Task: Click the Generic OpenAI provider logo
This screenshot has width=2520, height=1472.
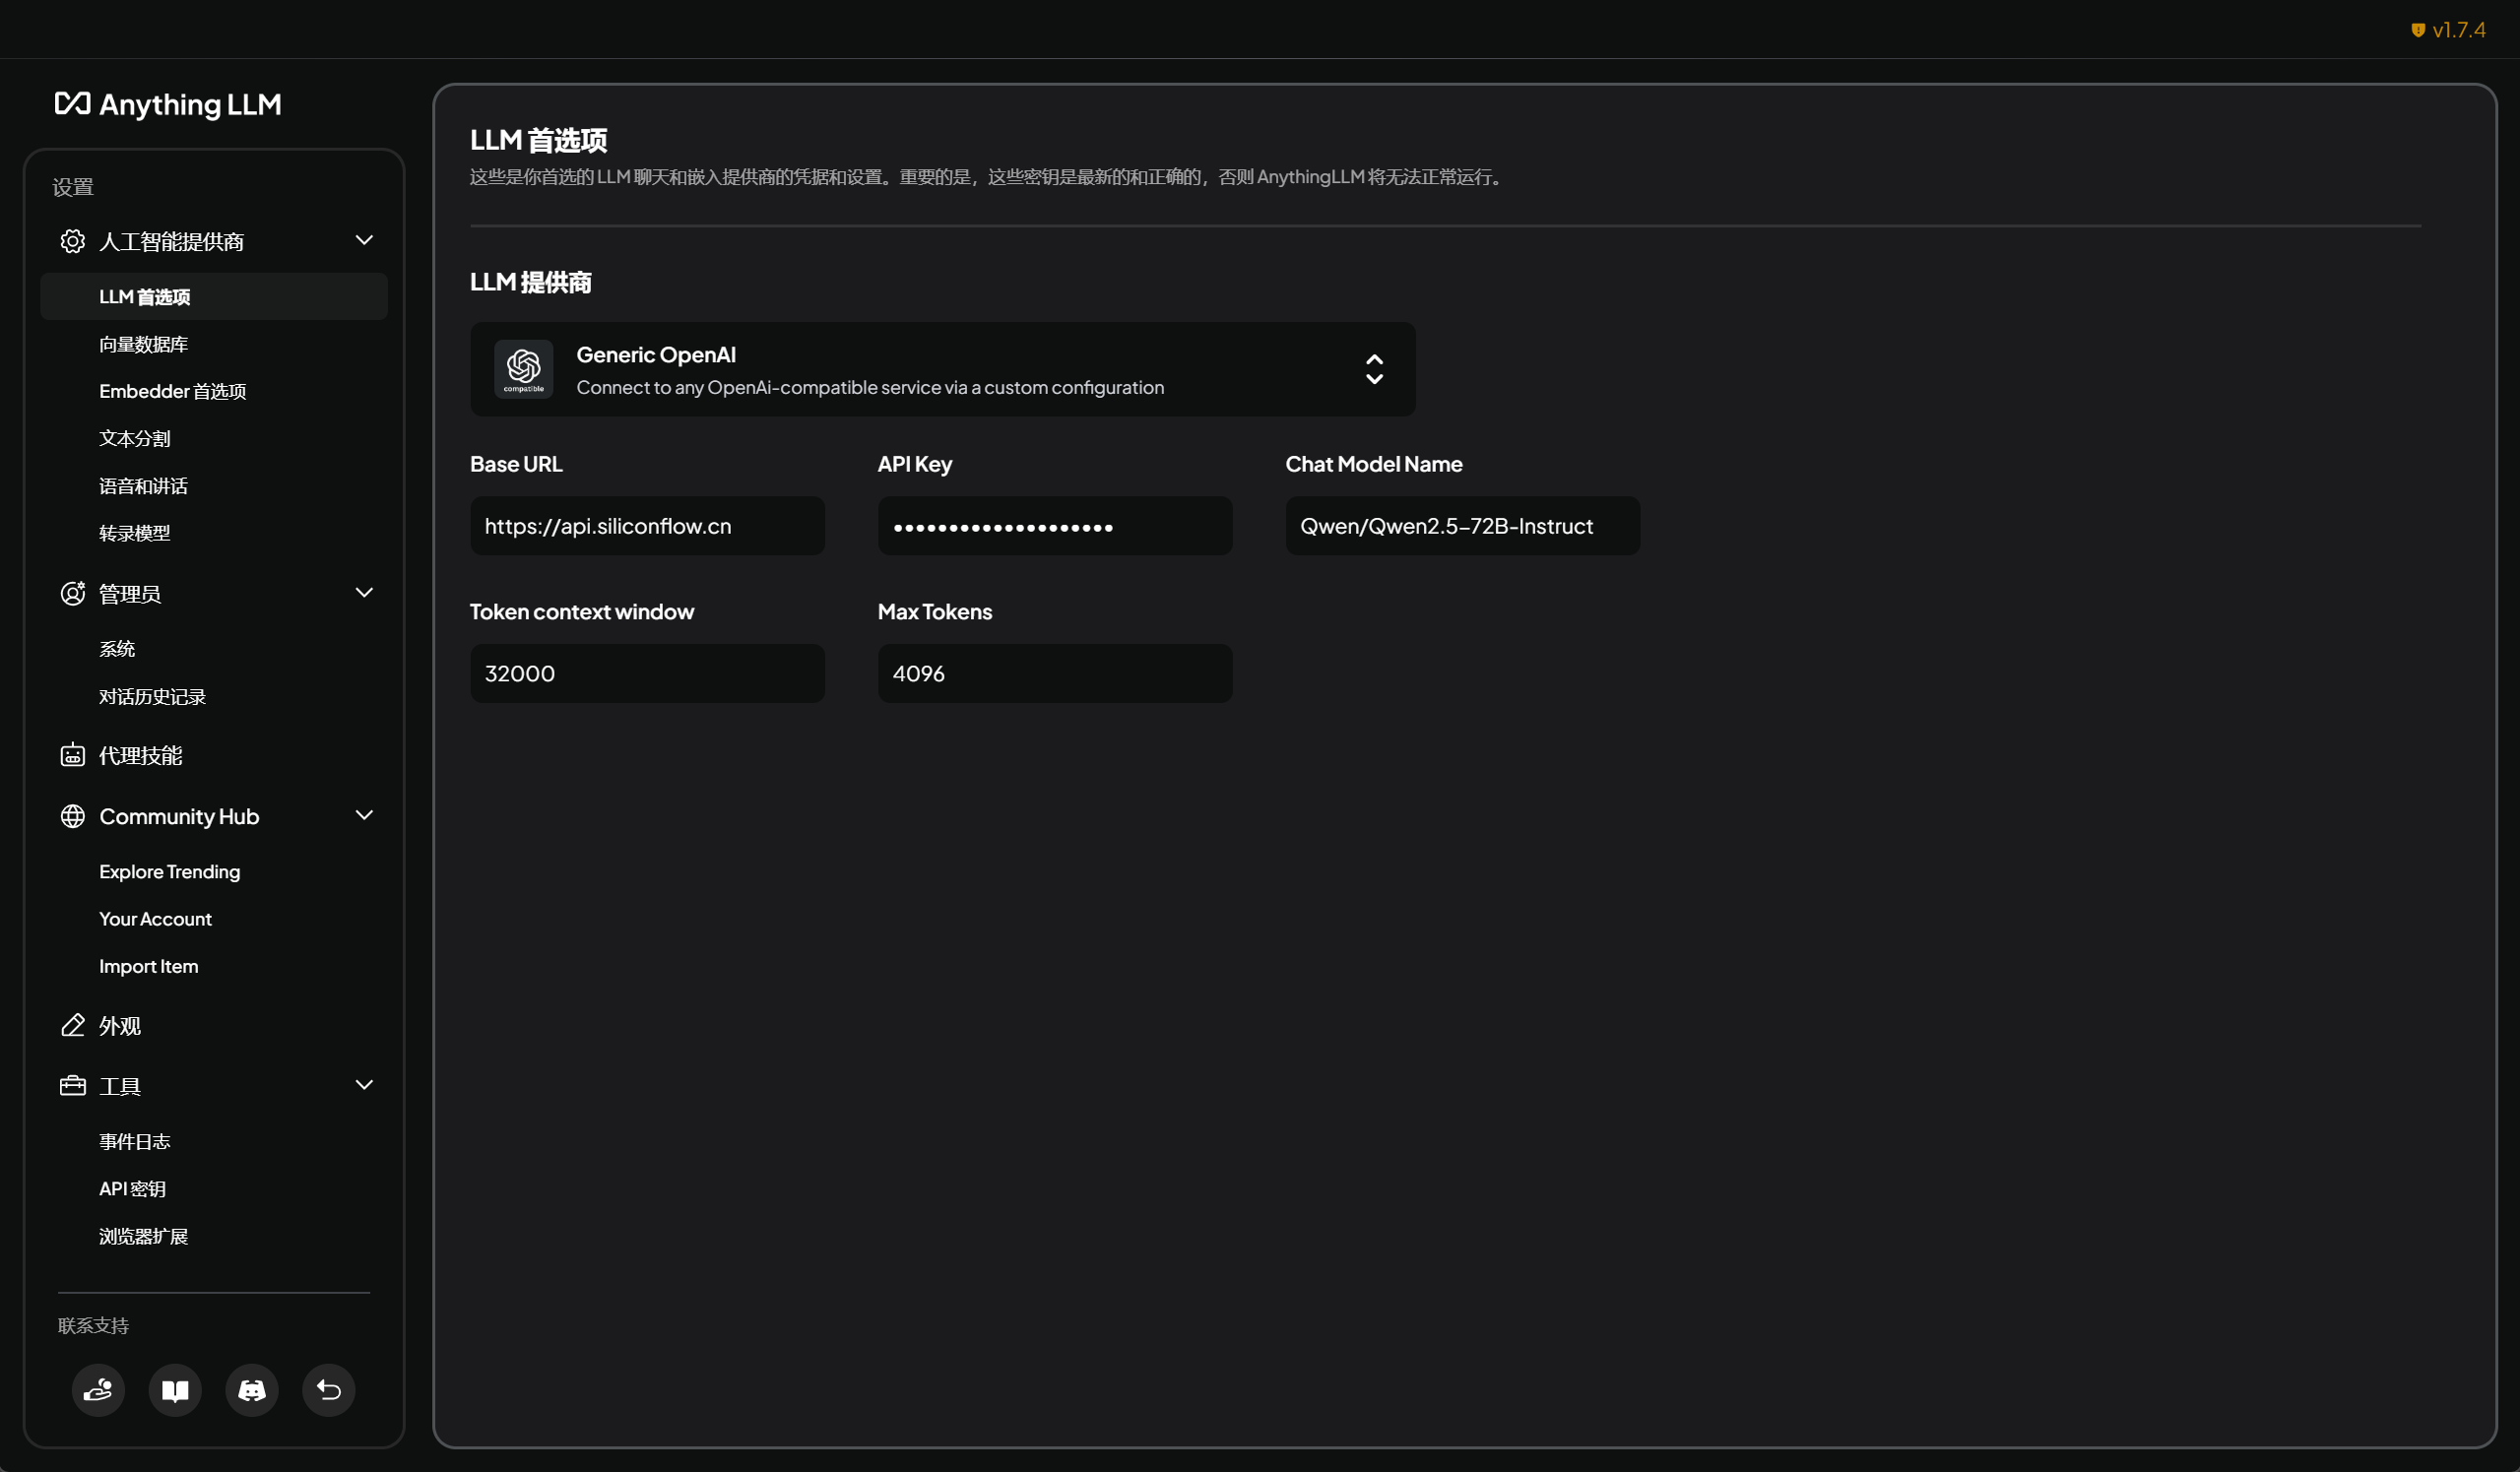Action: pyautogui.click(x=523, y=369)
